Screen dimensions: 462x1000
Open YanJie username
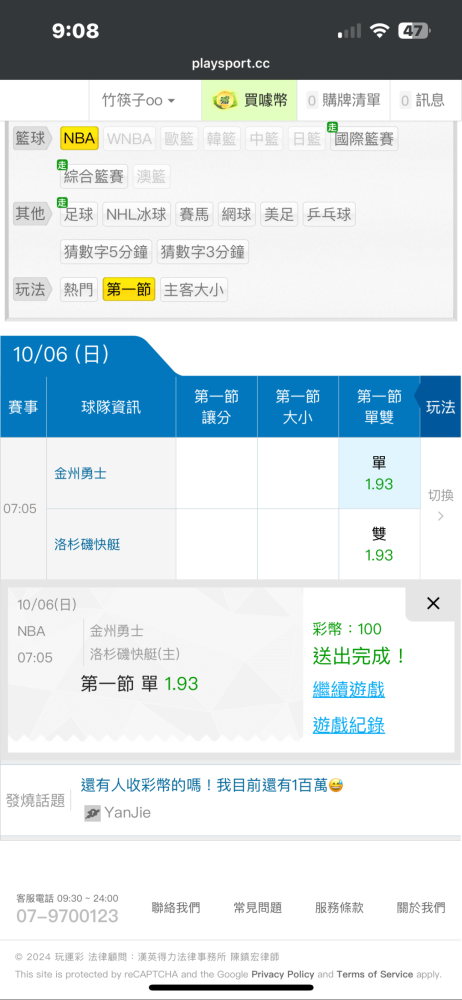tap(128, 813)
